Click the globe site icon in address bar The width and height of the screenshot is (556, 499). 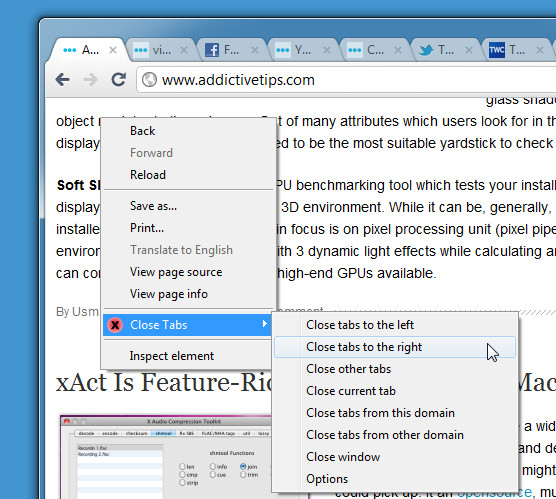(x=149, y=79)
